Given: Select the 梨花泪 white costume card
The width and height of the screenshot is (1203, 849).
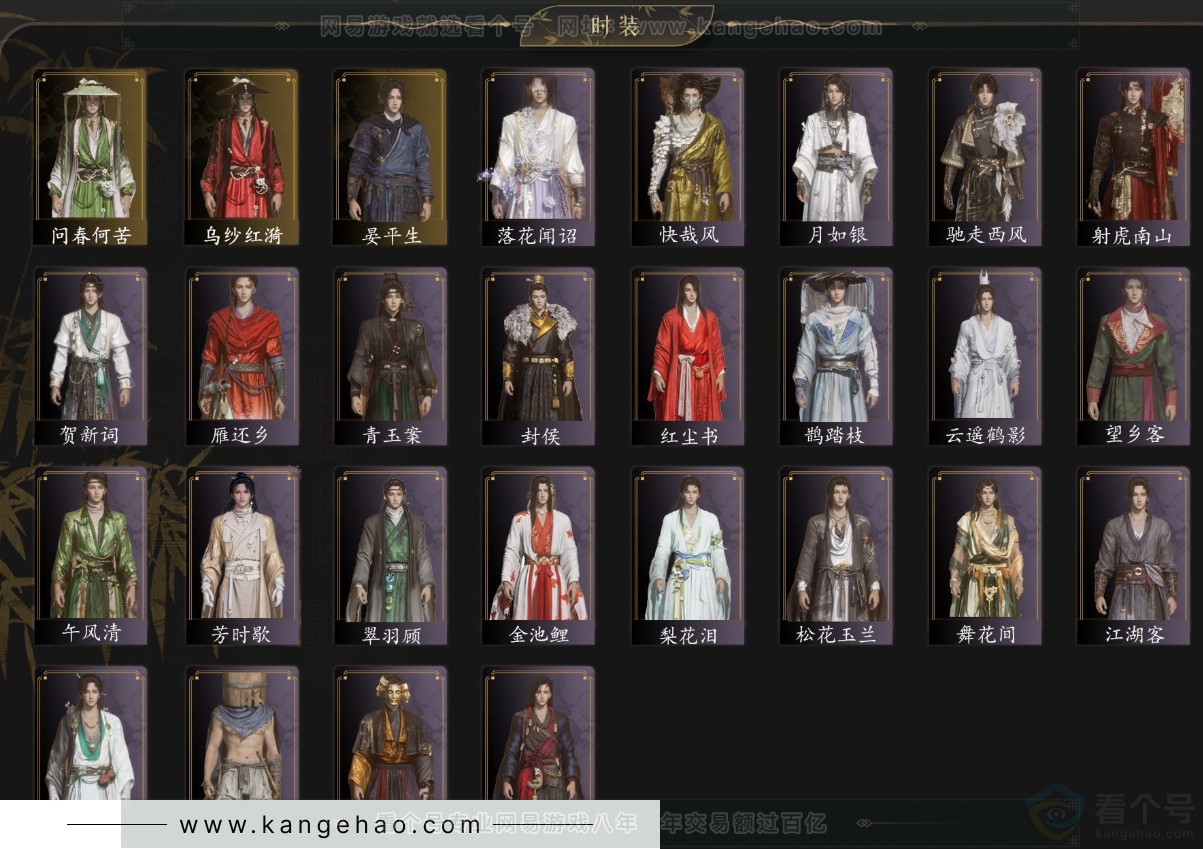Looking at the screenshot, I should [688, 554].
